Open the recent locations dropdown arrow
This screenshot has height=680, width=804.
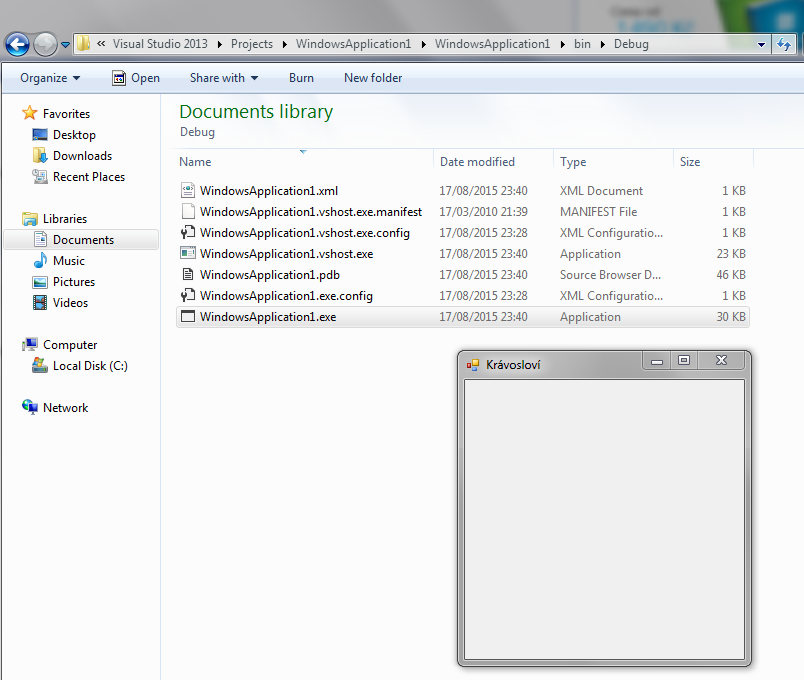point(66,45)
